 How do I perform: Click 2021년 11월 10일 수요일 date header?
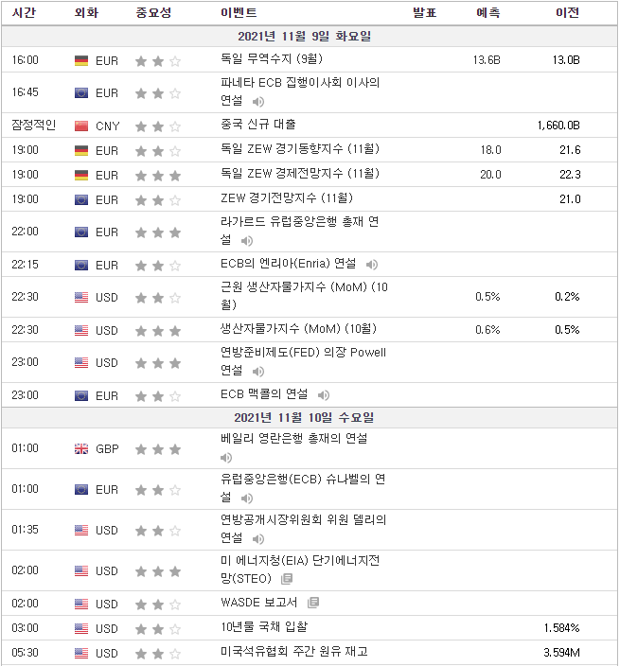coord(308,417)
